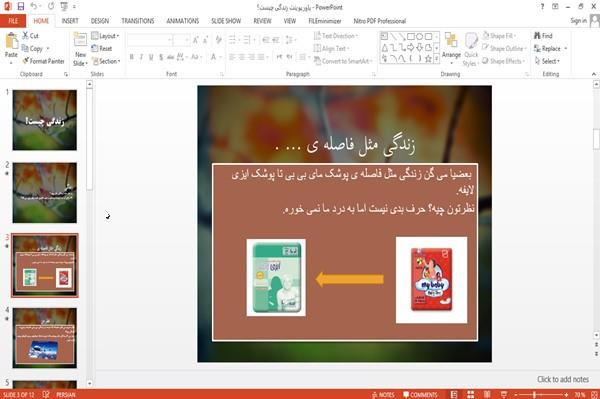This screenshot has width=600, height=399.
Task: Click the spell check icon in status bar
Action: click(46, 394)
